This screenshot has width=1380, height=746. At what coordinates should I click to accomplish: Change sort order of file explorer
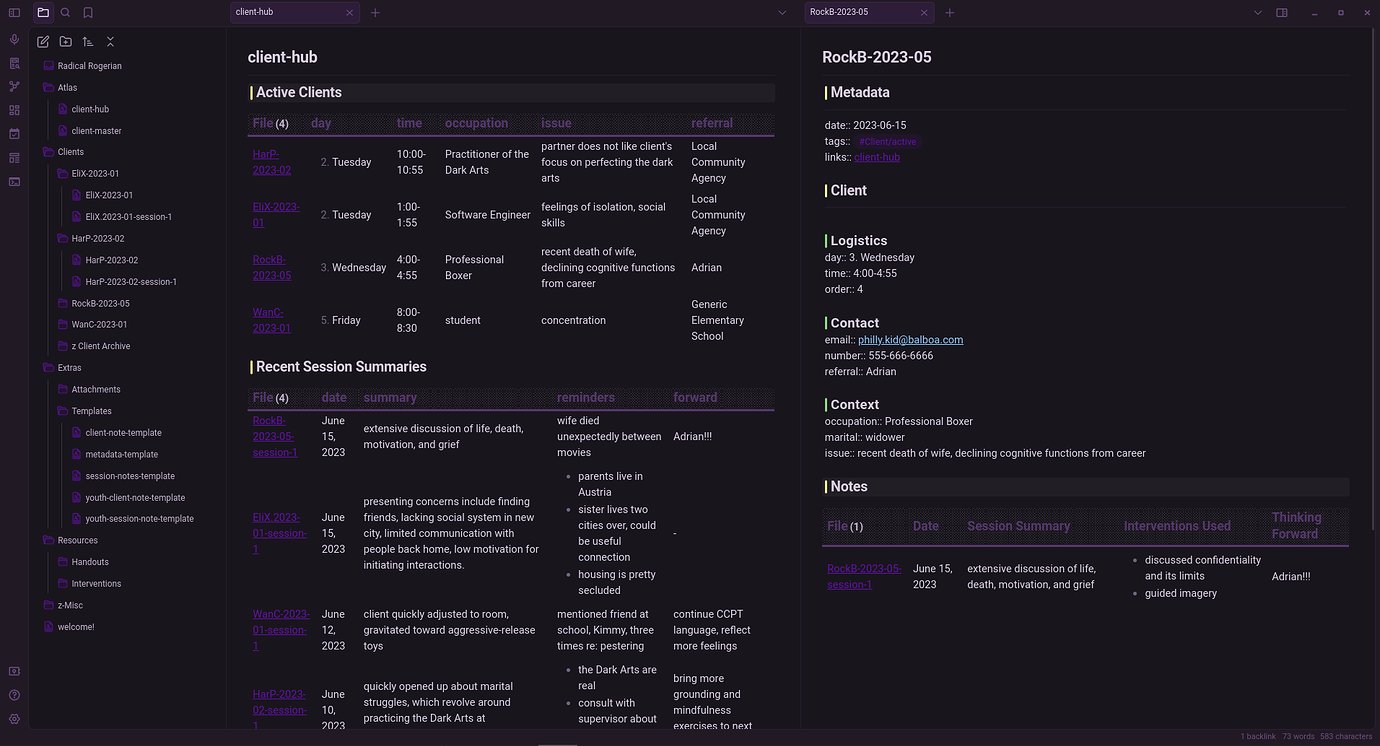pyautogui.click(x=87, y=41)
